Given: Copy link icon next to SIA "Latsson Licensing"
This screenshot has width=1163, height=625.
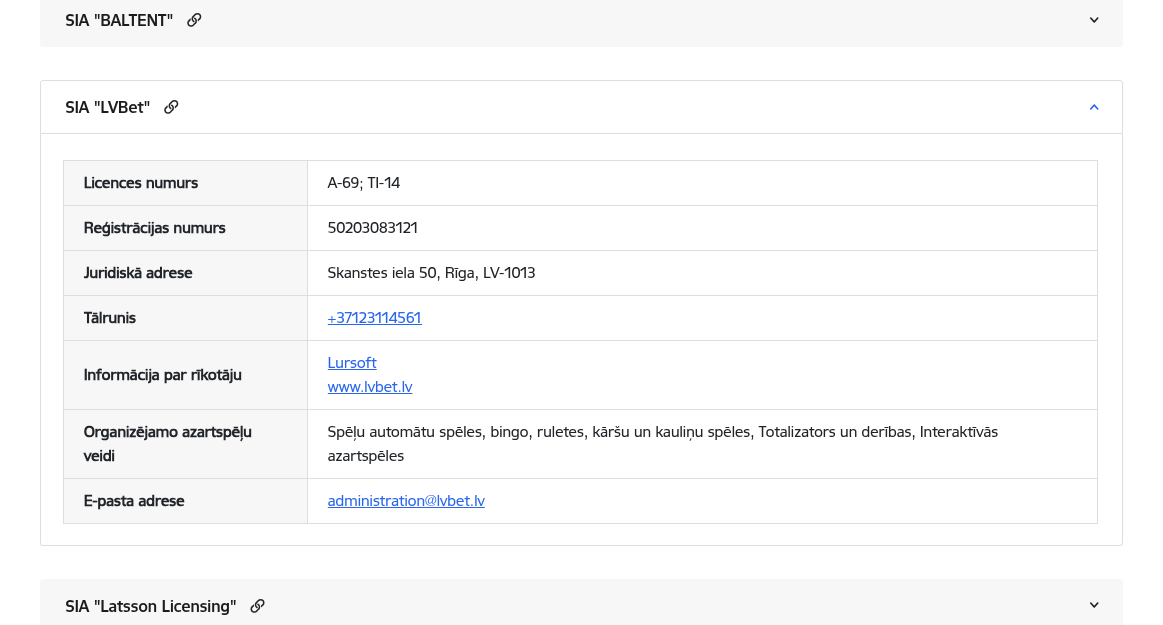Looking at the screenshot, I should pyautogui.click(x=257, y=606).
